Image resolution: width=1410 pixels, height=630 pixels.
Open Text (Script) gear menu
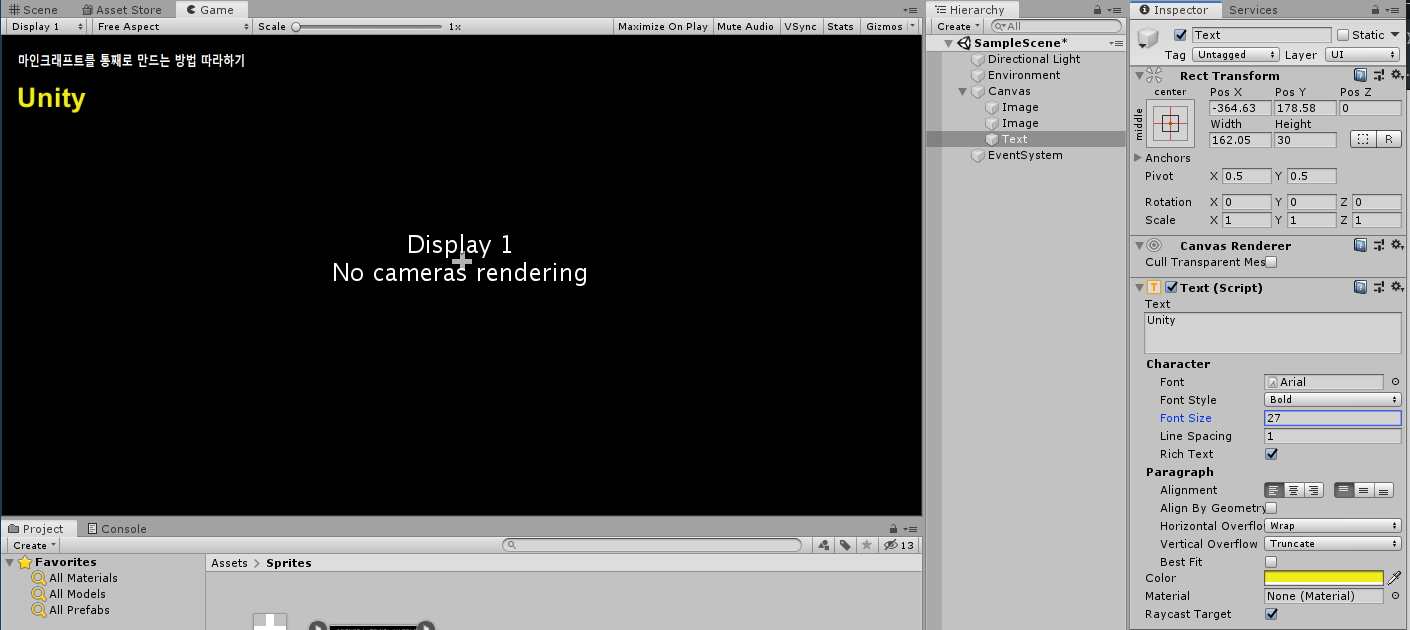pyautogui.click(x=1396, y=287)
